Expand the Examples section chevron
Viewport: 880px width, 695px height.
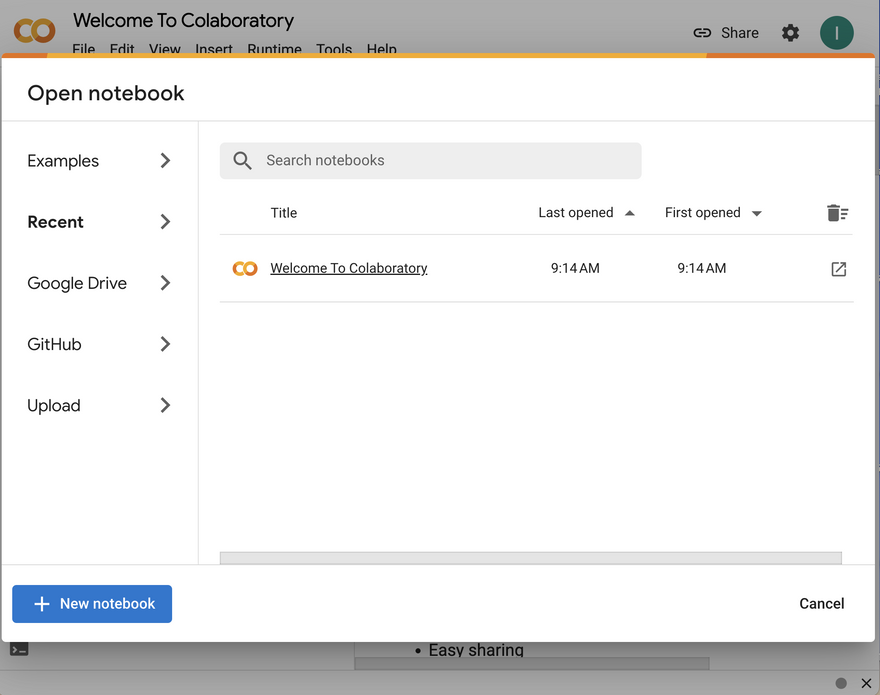(165, 161)
